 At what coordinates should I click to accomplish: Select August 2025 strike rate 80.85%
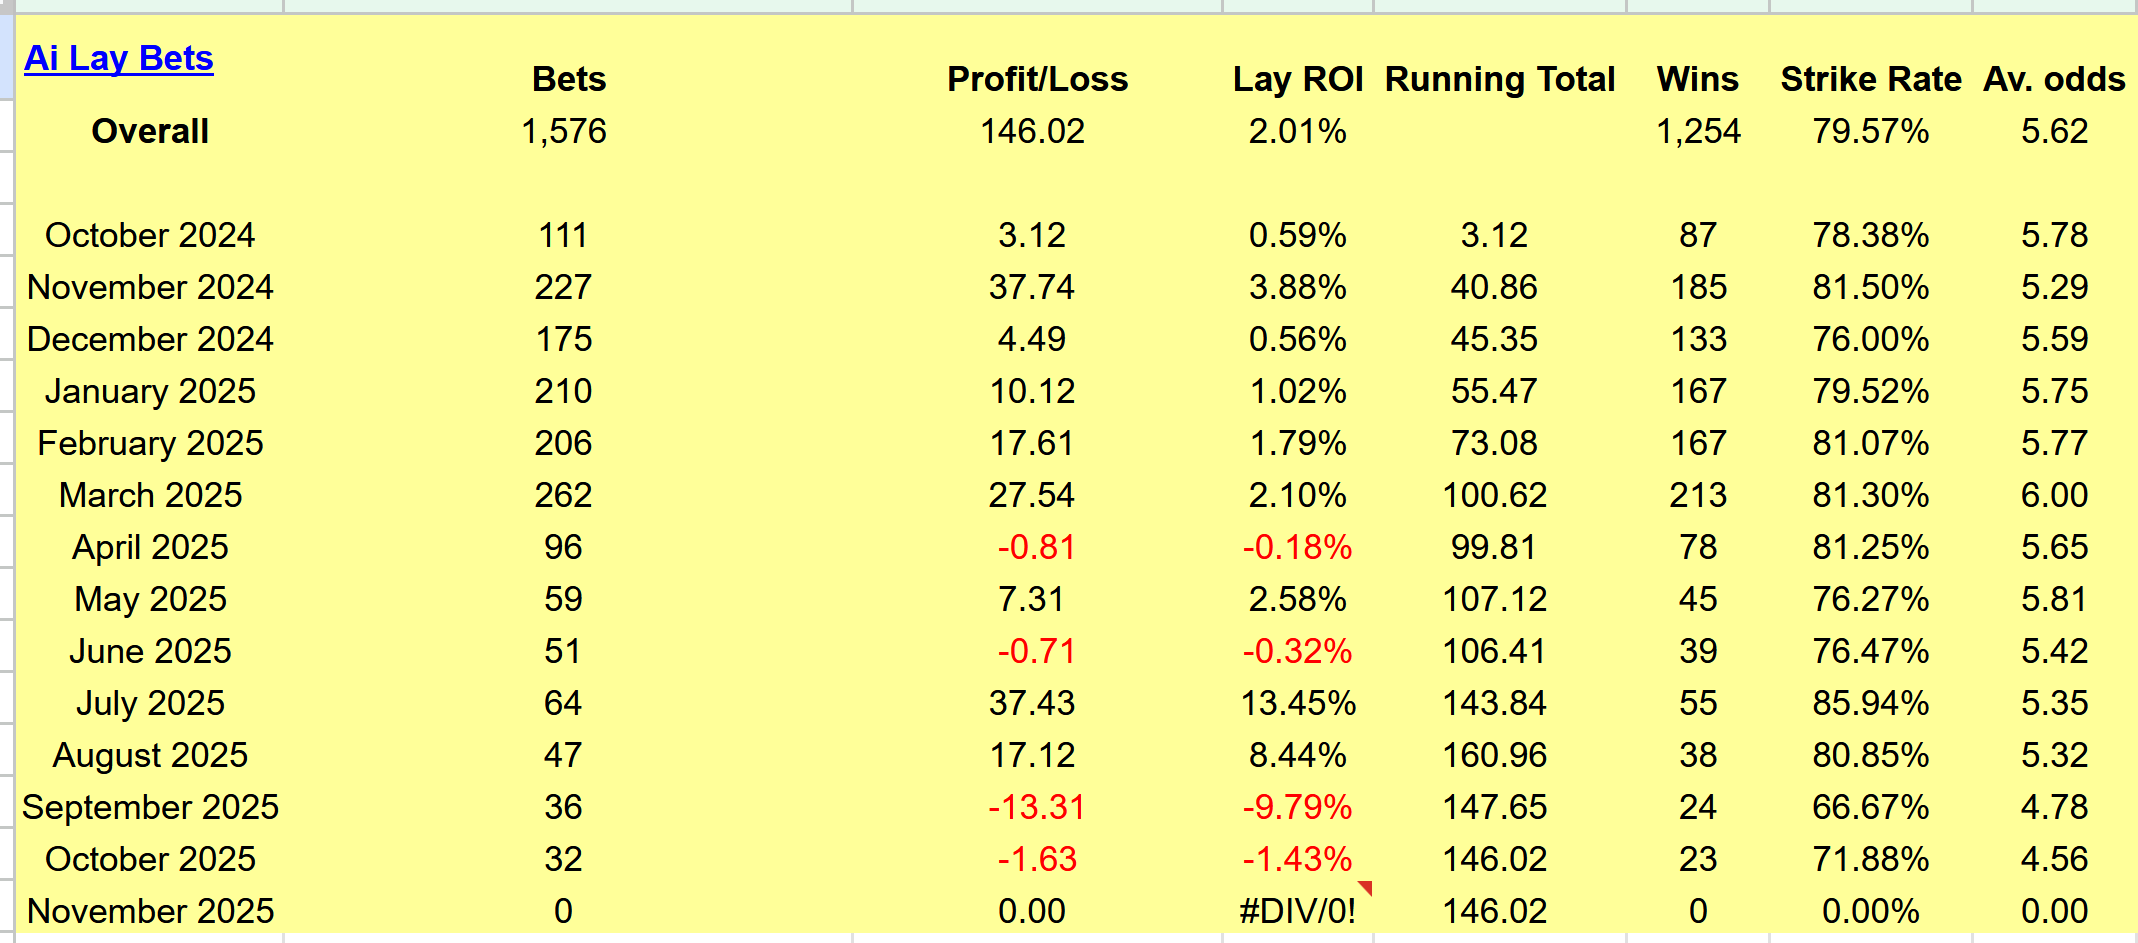pyautogui.click(x=1870, y=755)
